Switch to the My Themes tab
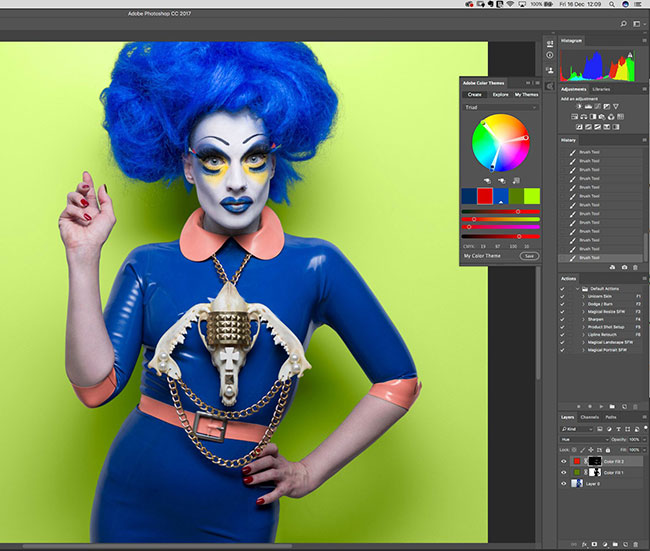This screenshot has height=551, width=650. 526,95
